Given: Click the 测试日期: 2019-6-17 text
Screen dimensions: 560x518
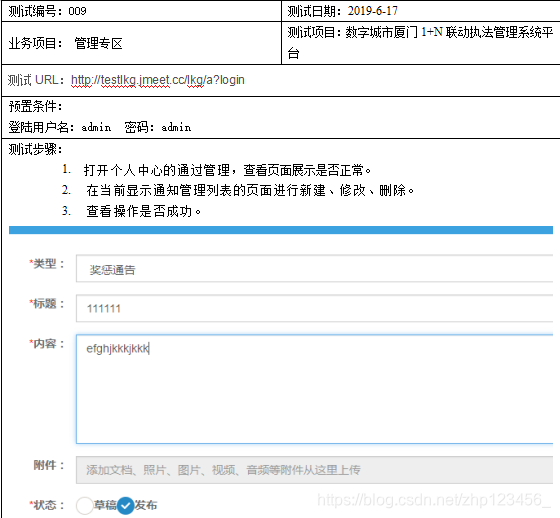Looking at the screenshot, I should click(x=342, y=11).
